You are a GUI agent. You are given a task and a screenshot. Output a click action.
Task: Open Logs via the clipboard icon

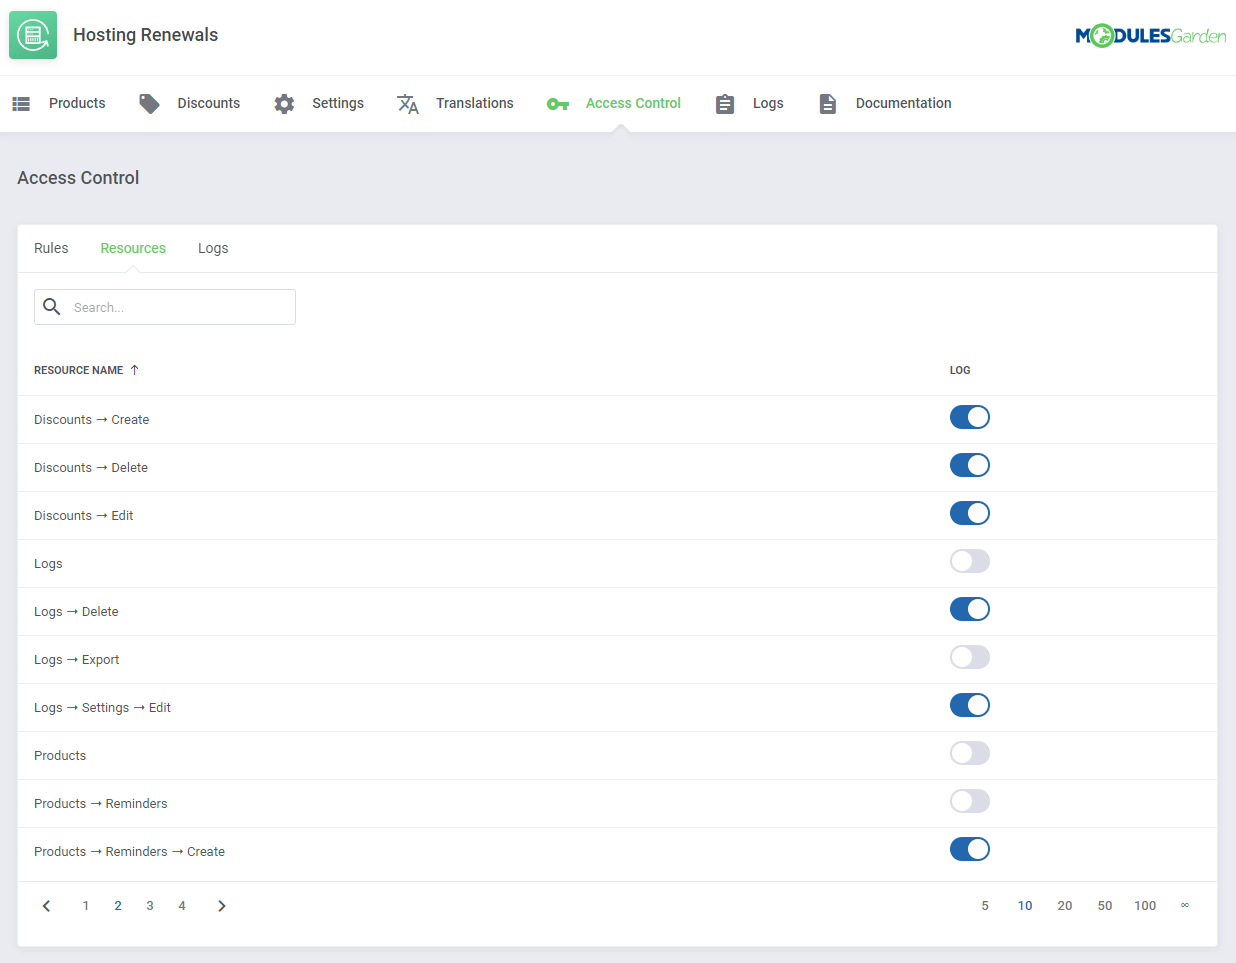pos(725,104)
